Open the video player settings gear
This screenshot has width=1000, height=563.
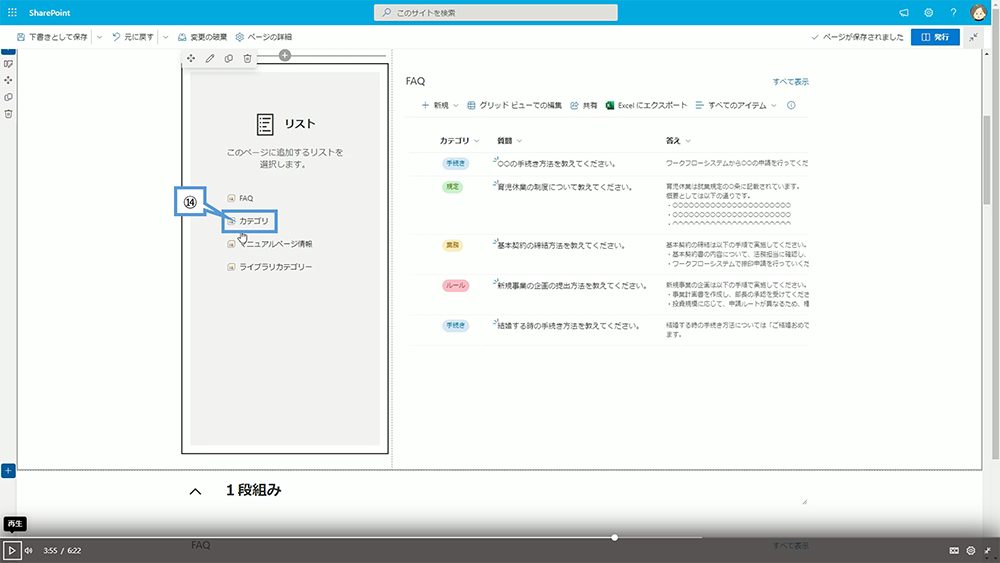[x=971, y=550]
